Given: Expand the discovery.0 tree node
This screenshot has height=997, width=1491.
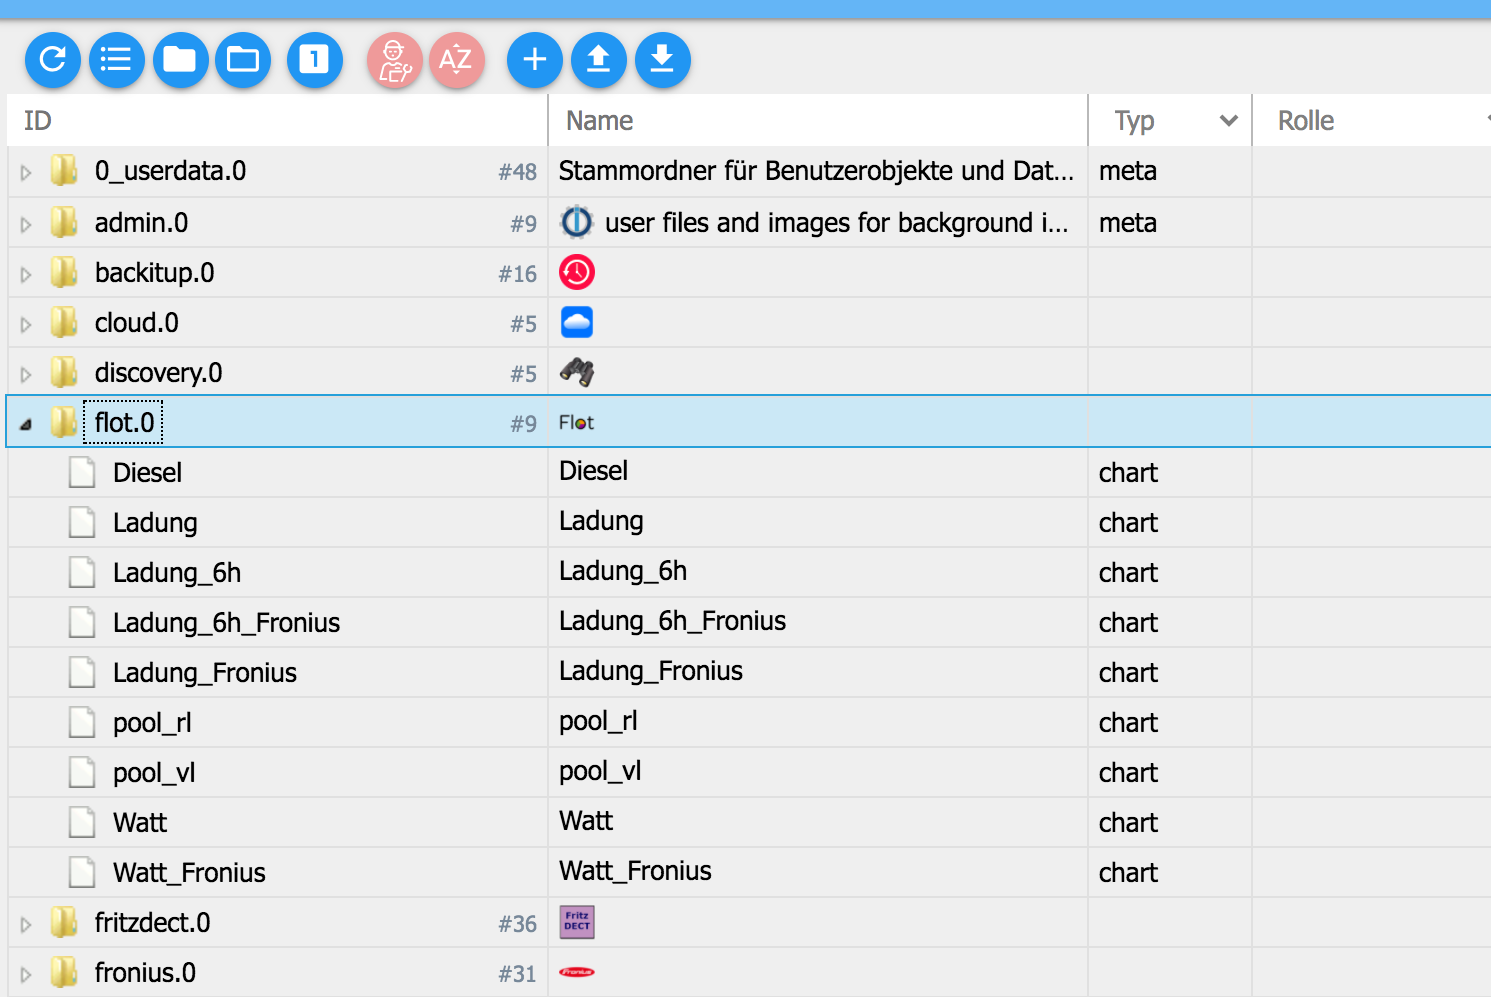Looking at the screenshot, I should click(26, 374).
